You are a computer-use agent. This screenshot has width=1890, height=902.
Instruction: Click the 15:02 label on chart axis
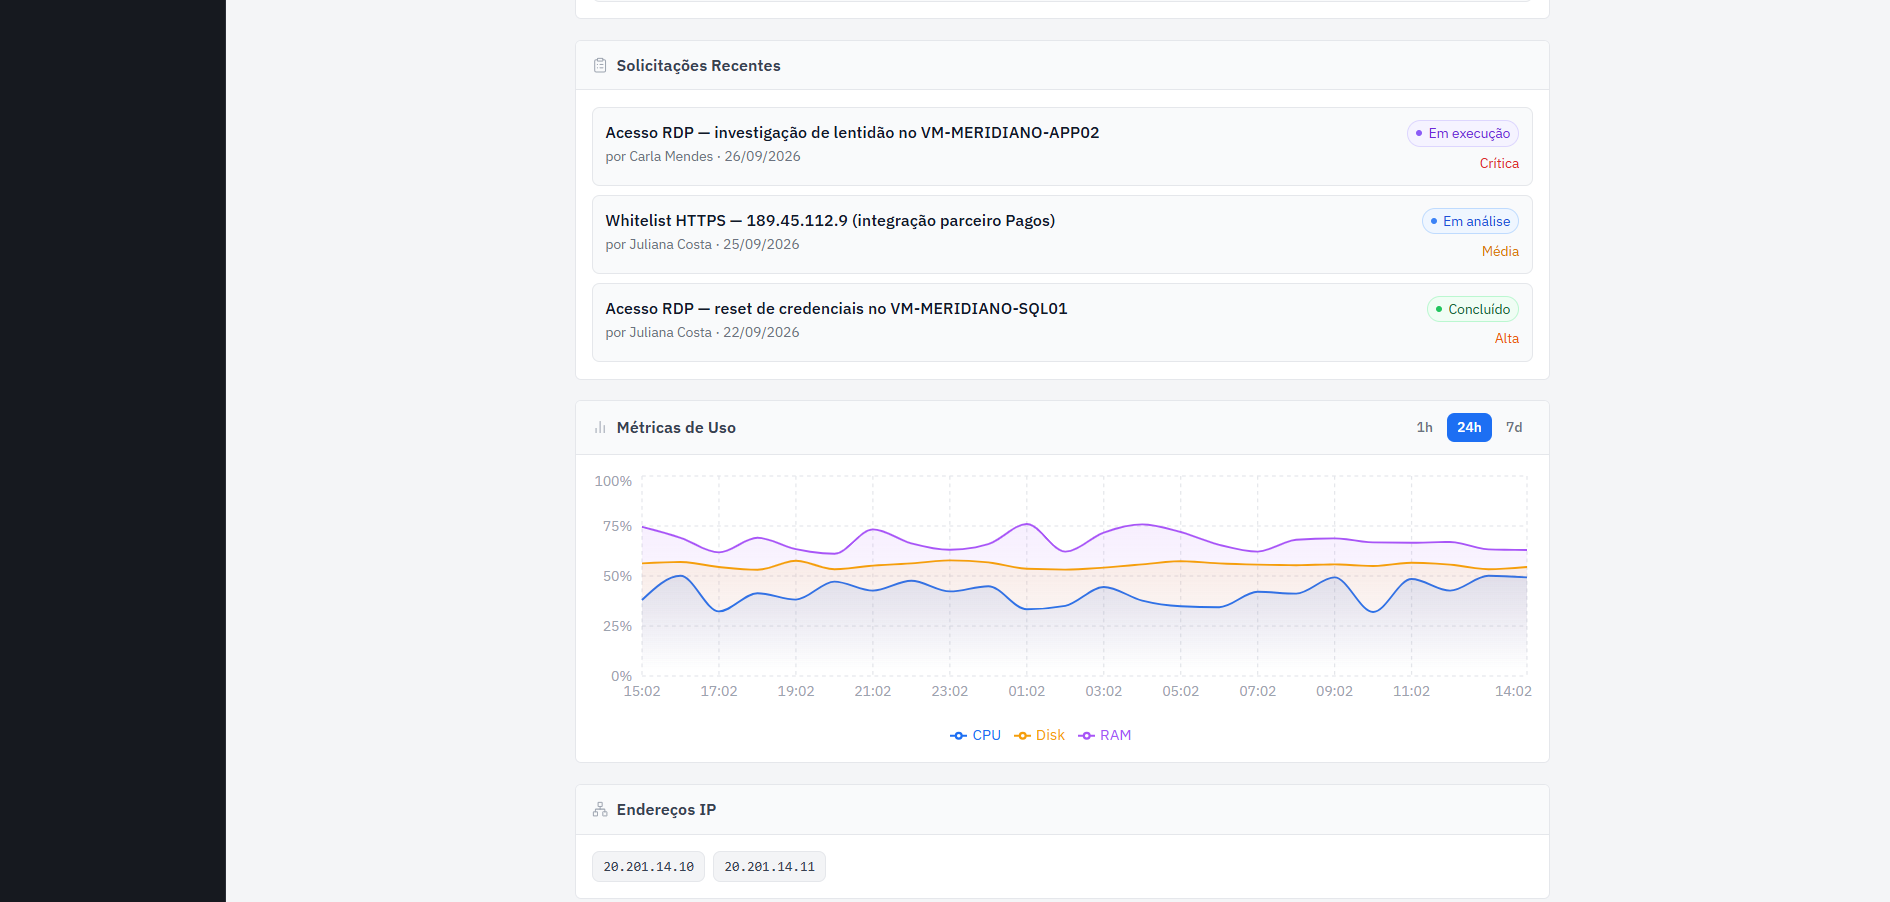[642, 691]
